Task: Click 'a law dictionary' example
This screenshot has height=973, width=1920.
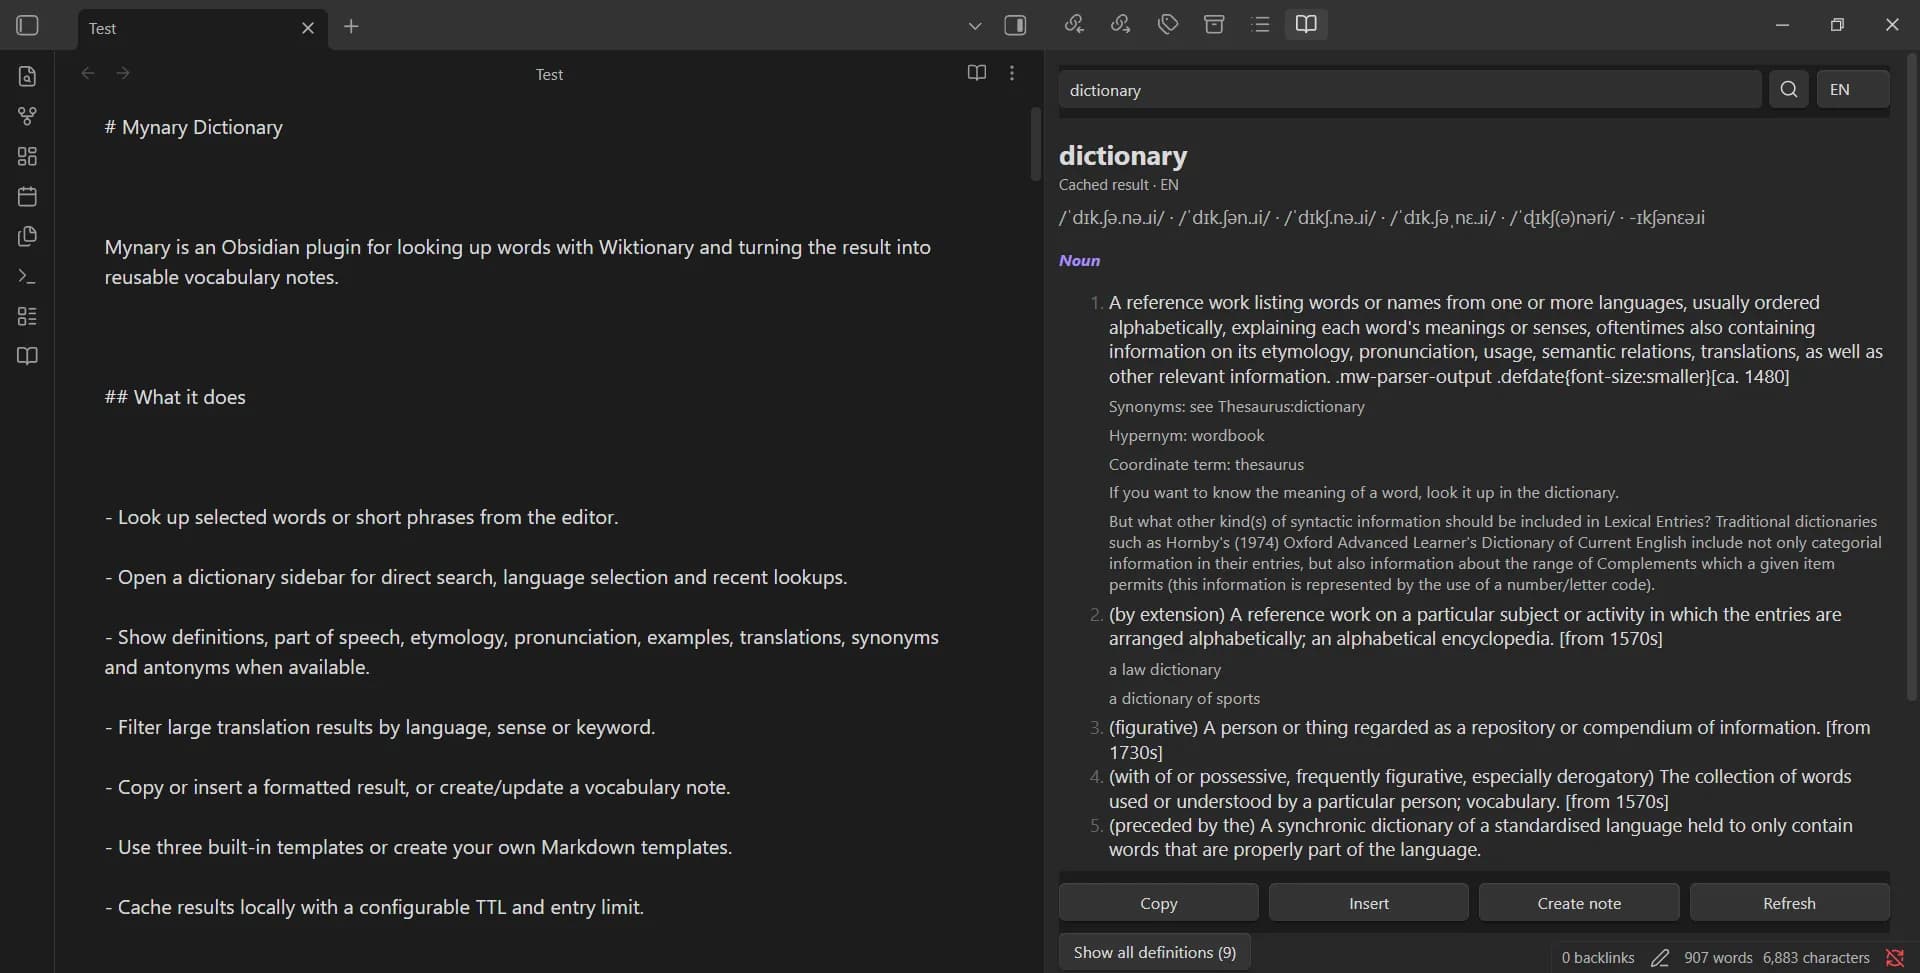Action: [x=1165, y=670]
